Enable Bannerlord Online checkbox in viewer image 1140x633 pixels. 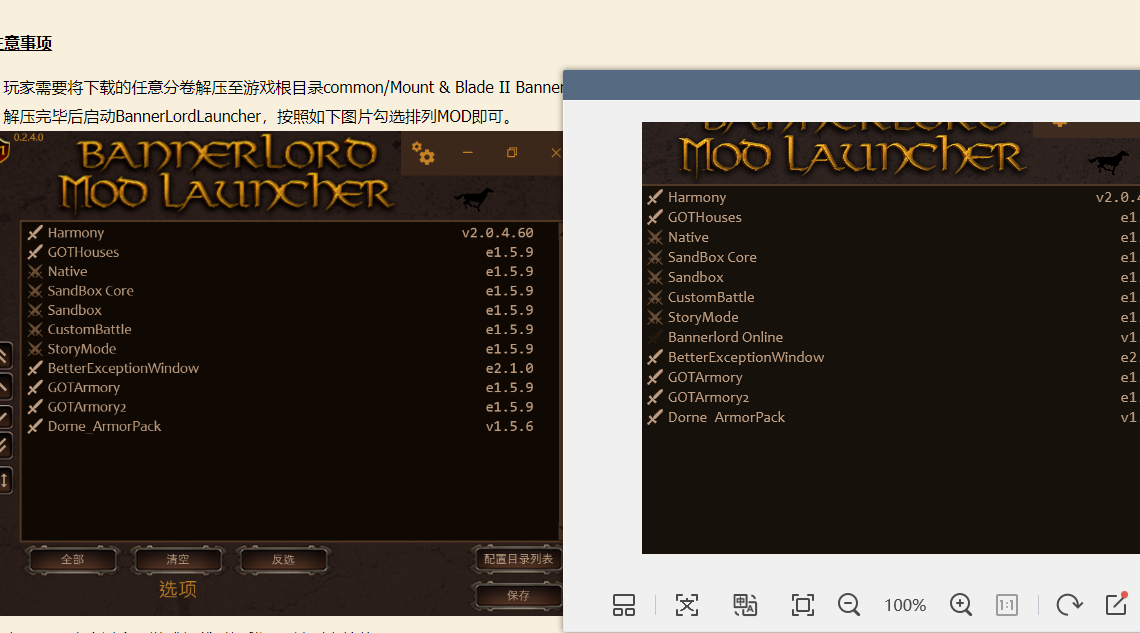(655, 337)
